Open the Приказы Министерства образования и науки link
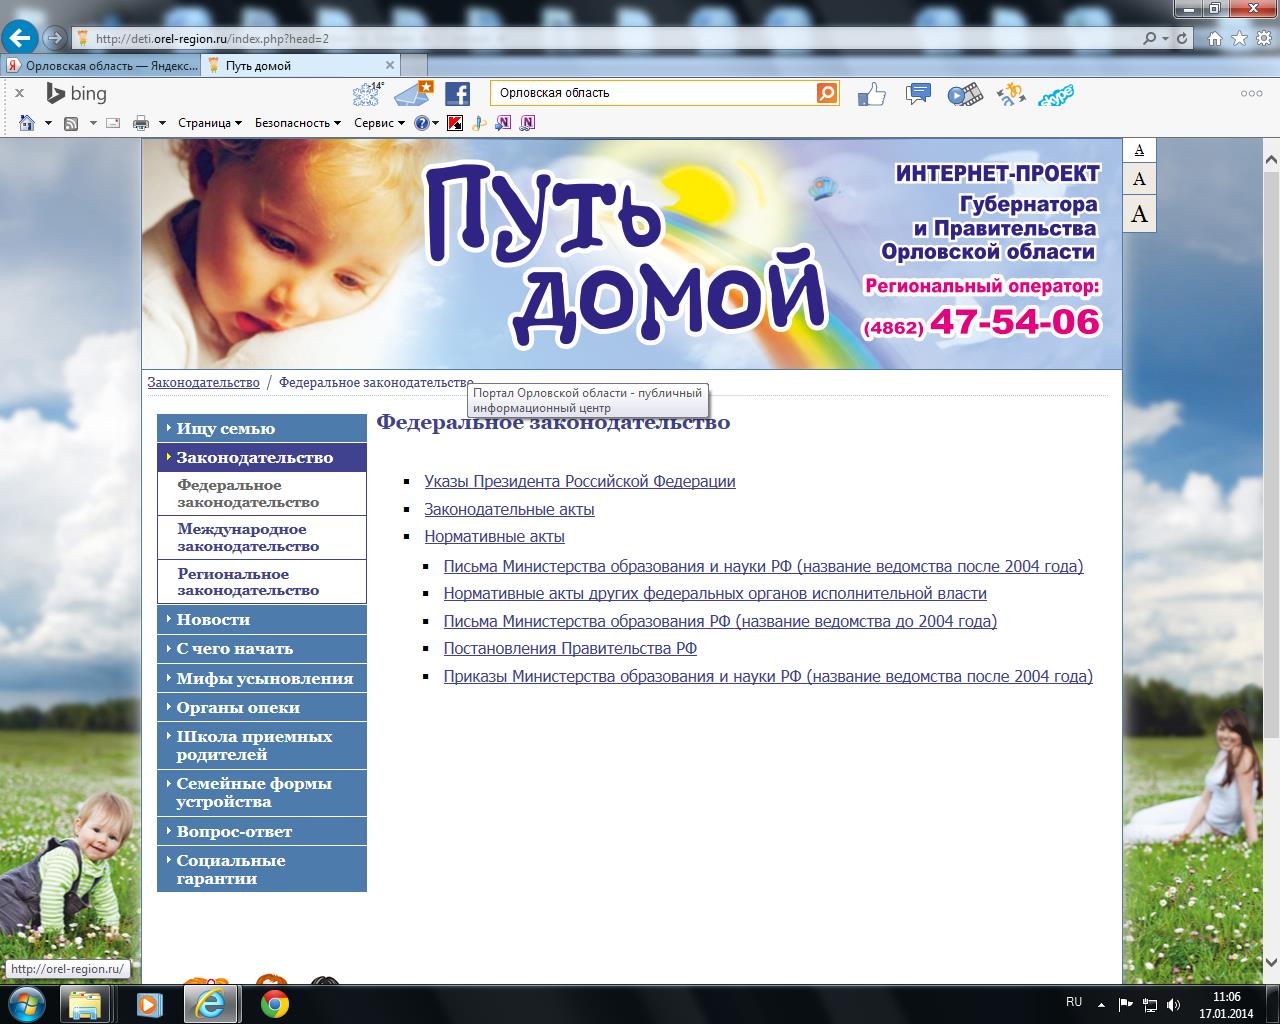The width and height of the screenshot is (1280, 1024). pos(768,676)
